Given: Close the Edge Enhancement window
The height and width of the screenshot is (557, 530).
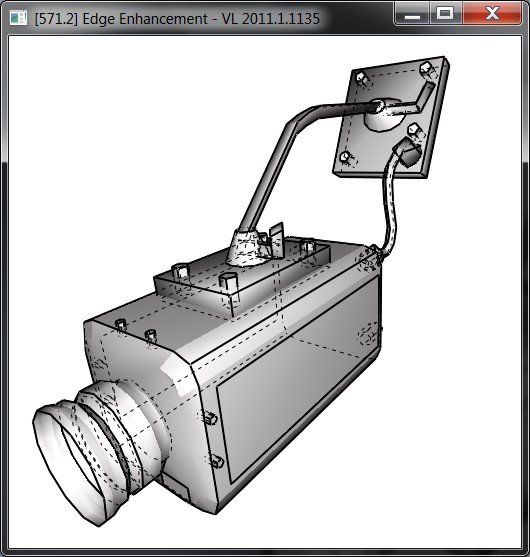Looking at the screenshot, I should pos(492,13).
